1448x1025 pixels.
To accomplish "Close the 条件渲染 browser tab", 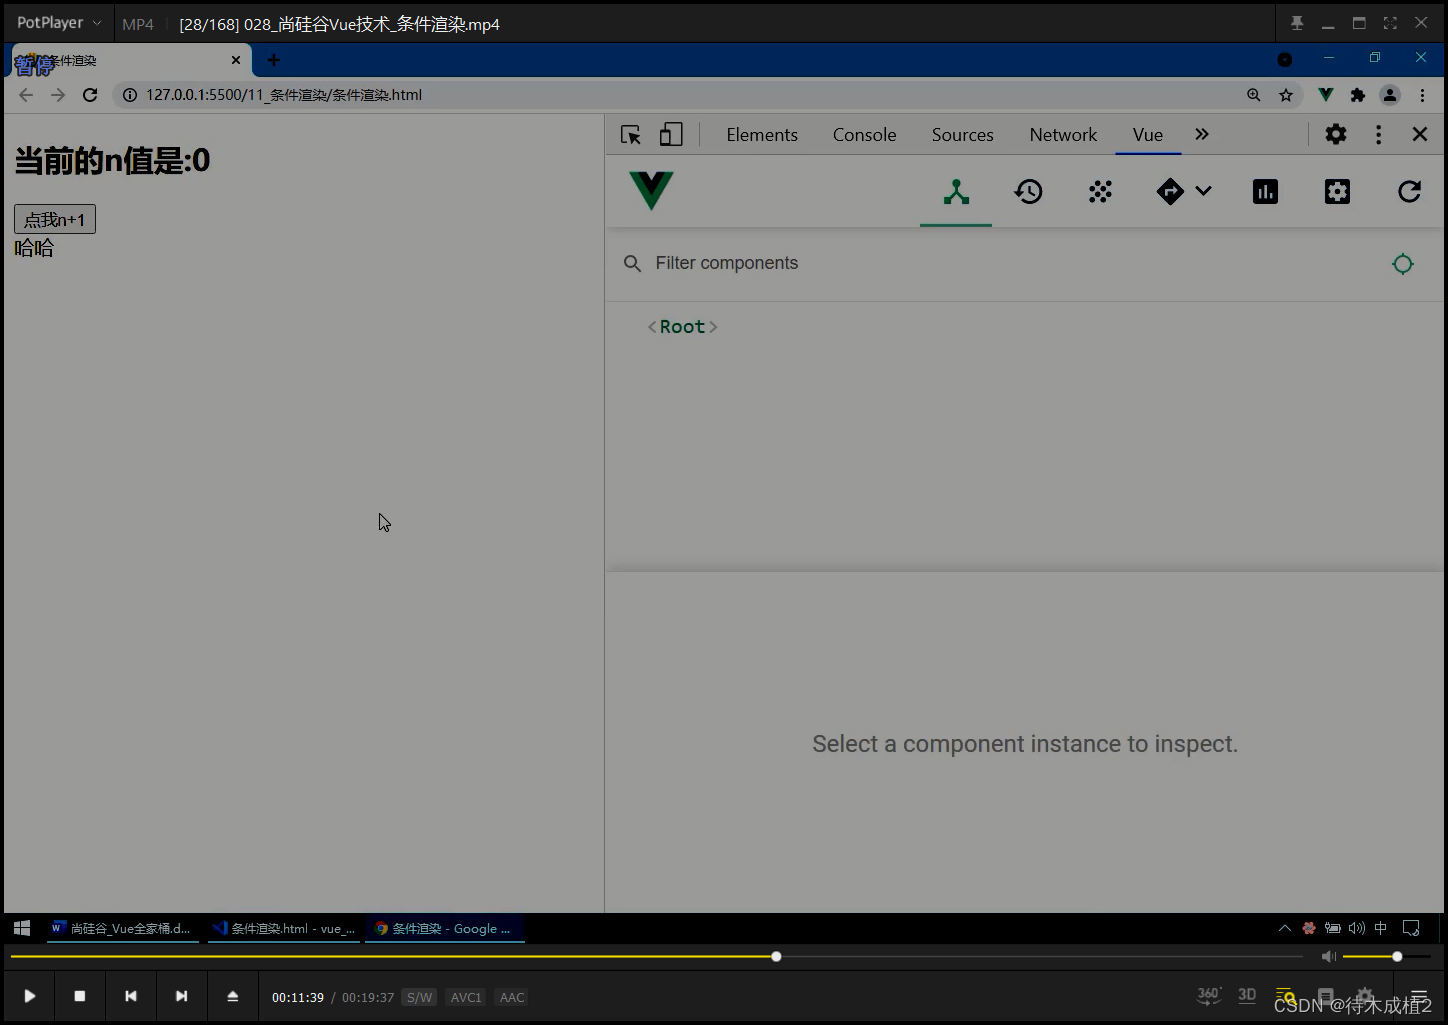I will pyautogui.click(x=236, y=60).
